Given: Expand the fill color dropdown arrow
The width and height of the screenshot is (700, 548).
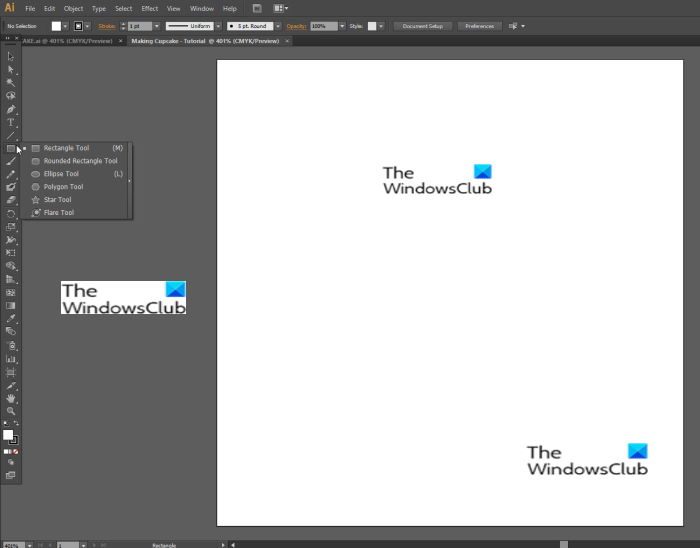Looking at the screenshot, I should [65, 26].
